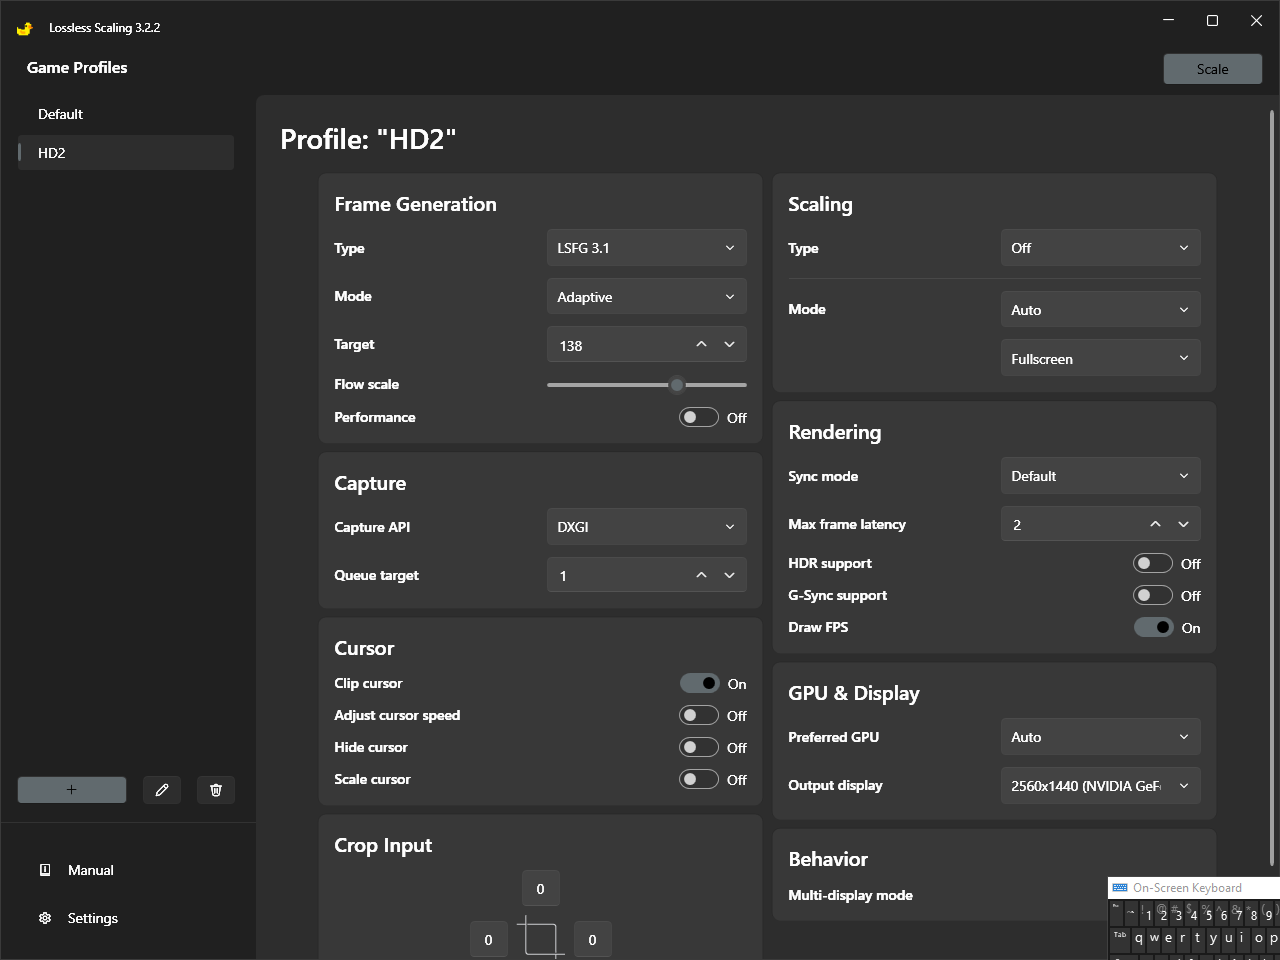Image resolution: width=1280 pixels, height=960 pixels.
Task: Enable Adjust cursor speed
Action: [x=699, y=715]
